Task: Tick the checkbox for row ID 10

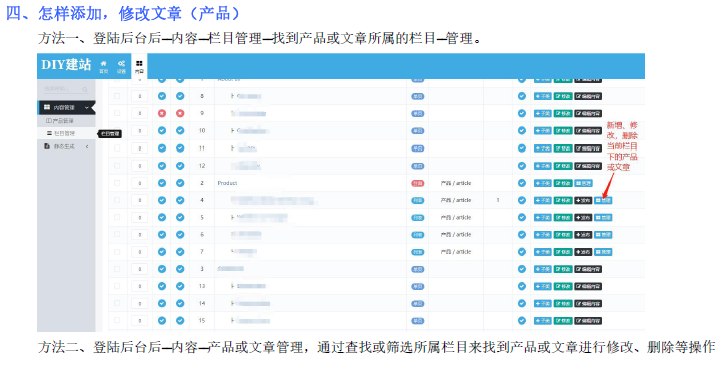Action: coord(117,130)
